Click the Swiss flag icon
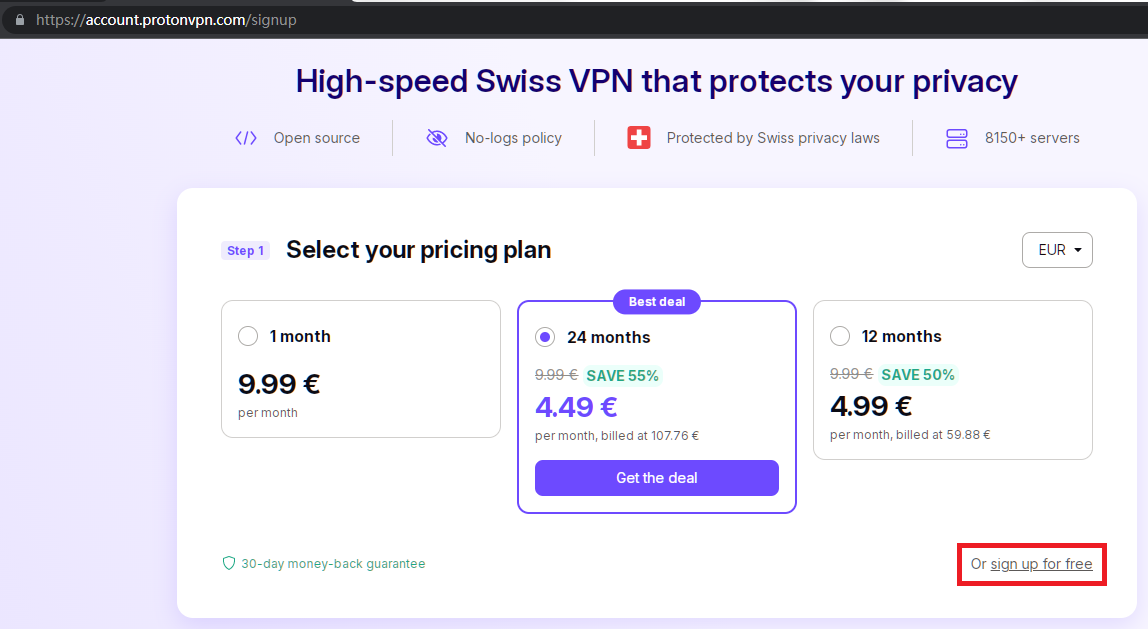1148x629 pixels. coord(639,138)
